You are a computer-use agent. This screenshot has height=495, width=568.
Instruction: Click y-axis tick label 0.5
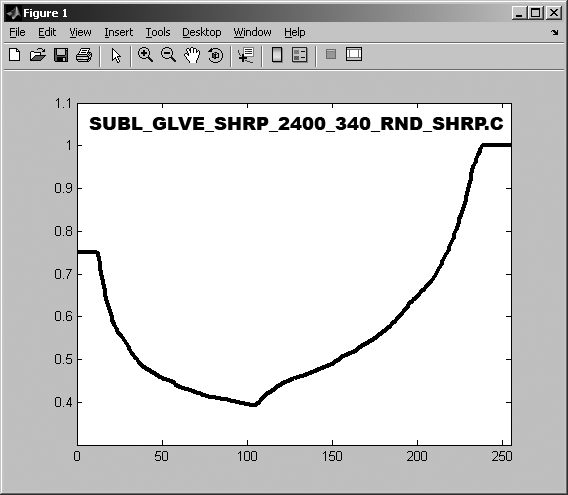[63, 359]
